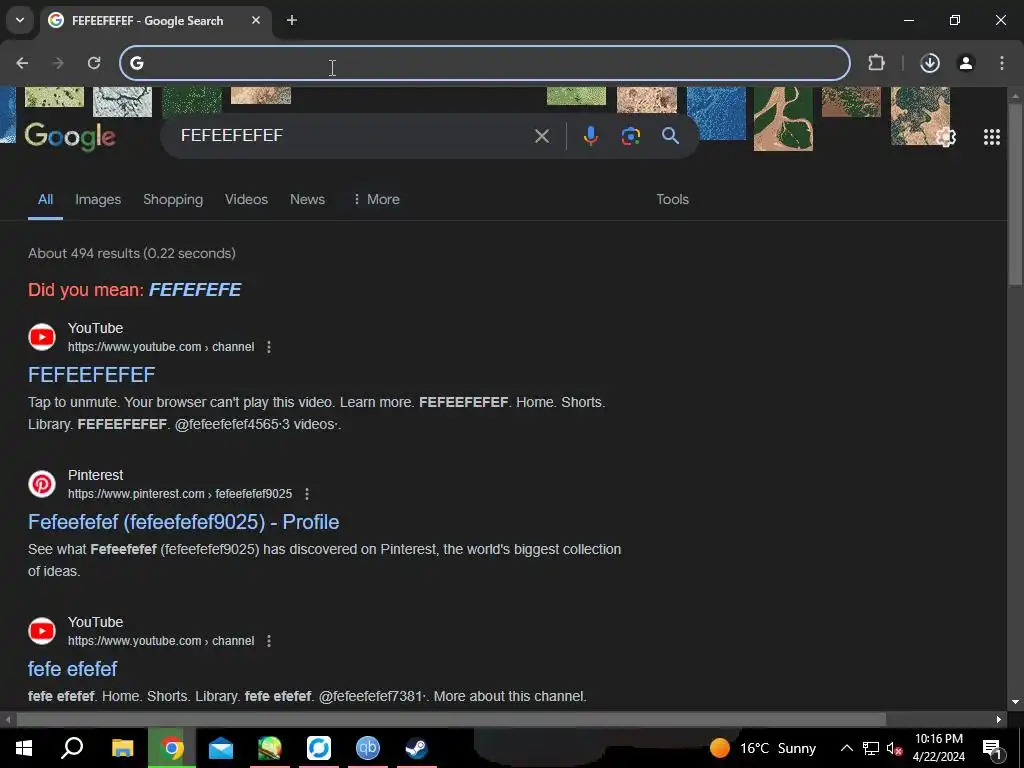This screenshot has height=768, width=1024.
Task: Open the weather widget showing 16°C Sunny
Action: [763, 748]
